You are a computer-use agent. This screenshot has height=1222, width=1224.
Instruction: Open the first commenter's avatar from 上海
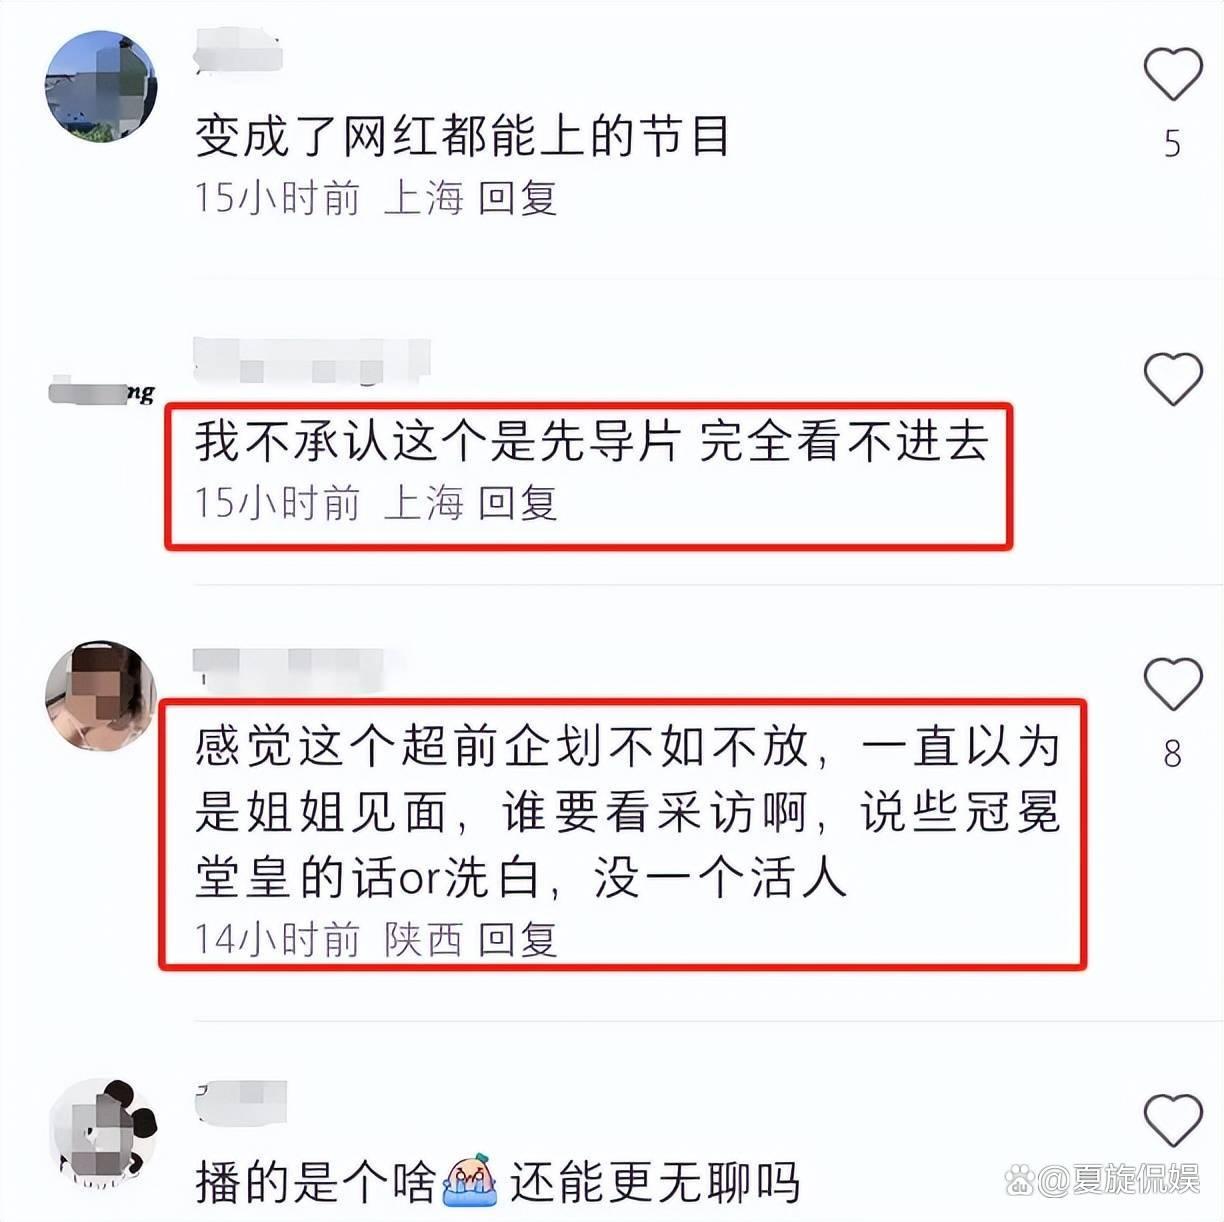point(101,86)
